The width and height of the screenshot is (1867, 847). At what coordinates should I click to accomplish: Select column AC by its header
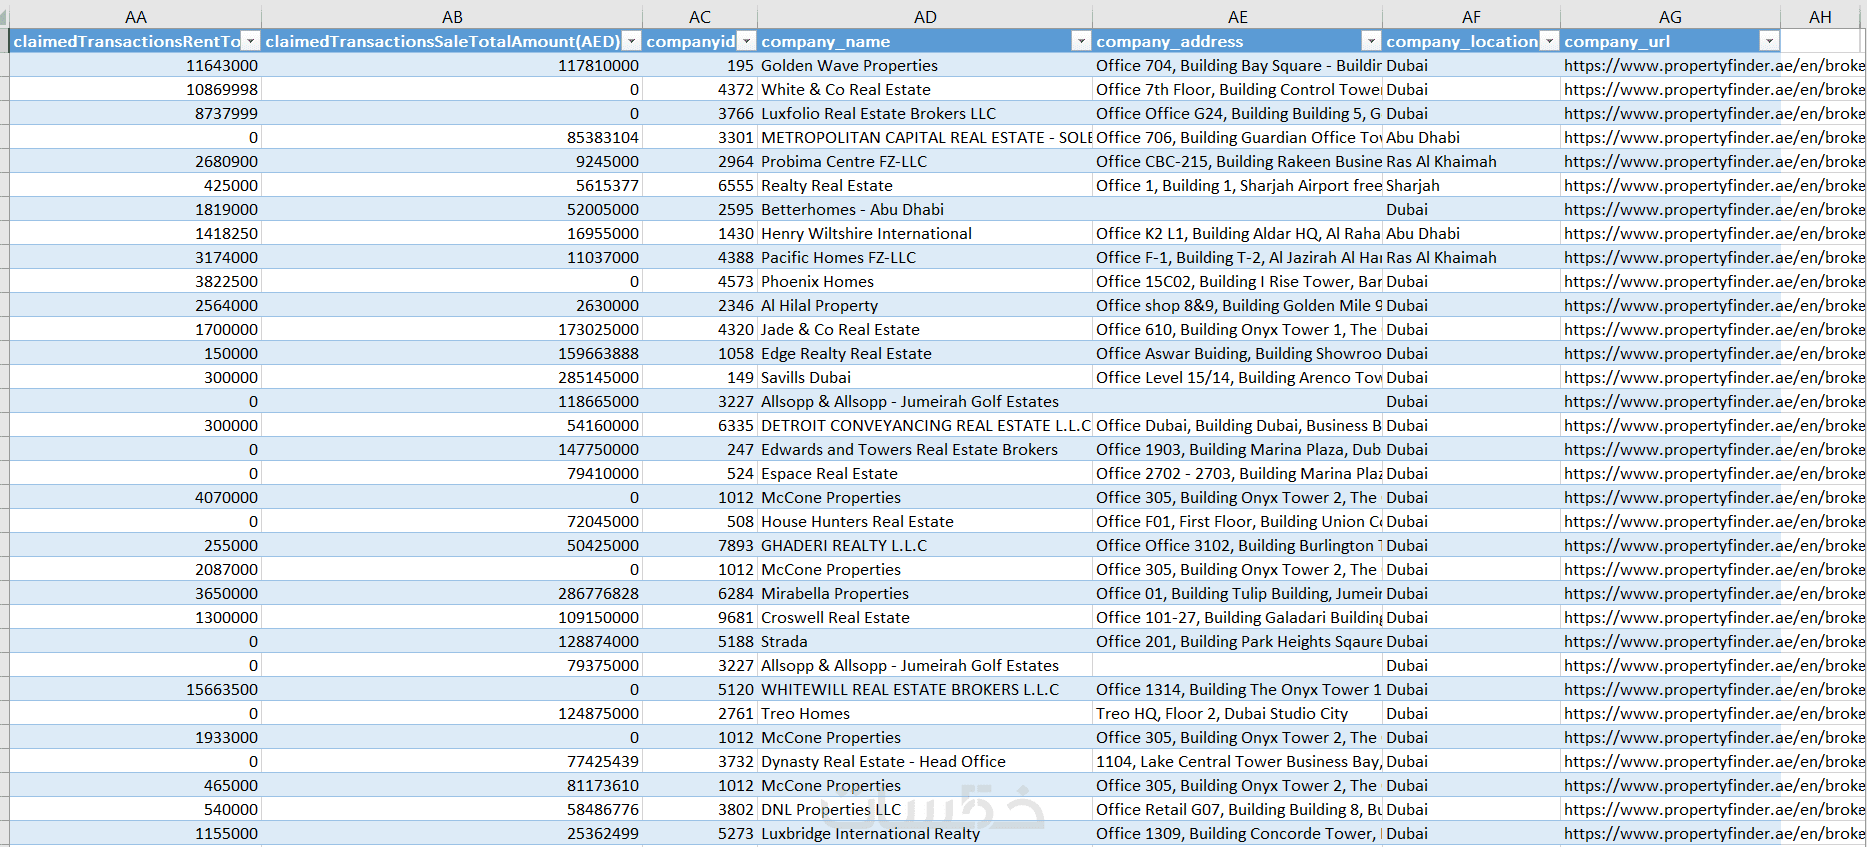pyautogui.click(x=700, y=16)
